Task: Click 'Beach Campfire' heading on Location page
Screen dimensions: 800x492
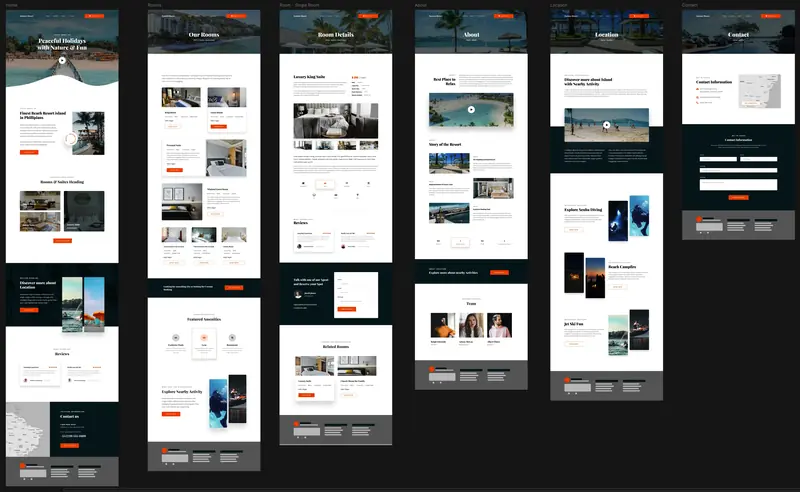Action: [x=622, y=266]
